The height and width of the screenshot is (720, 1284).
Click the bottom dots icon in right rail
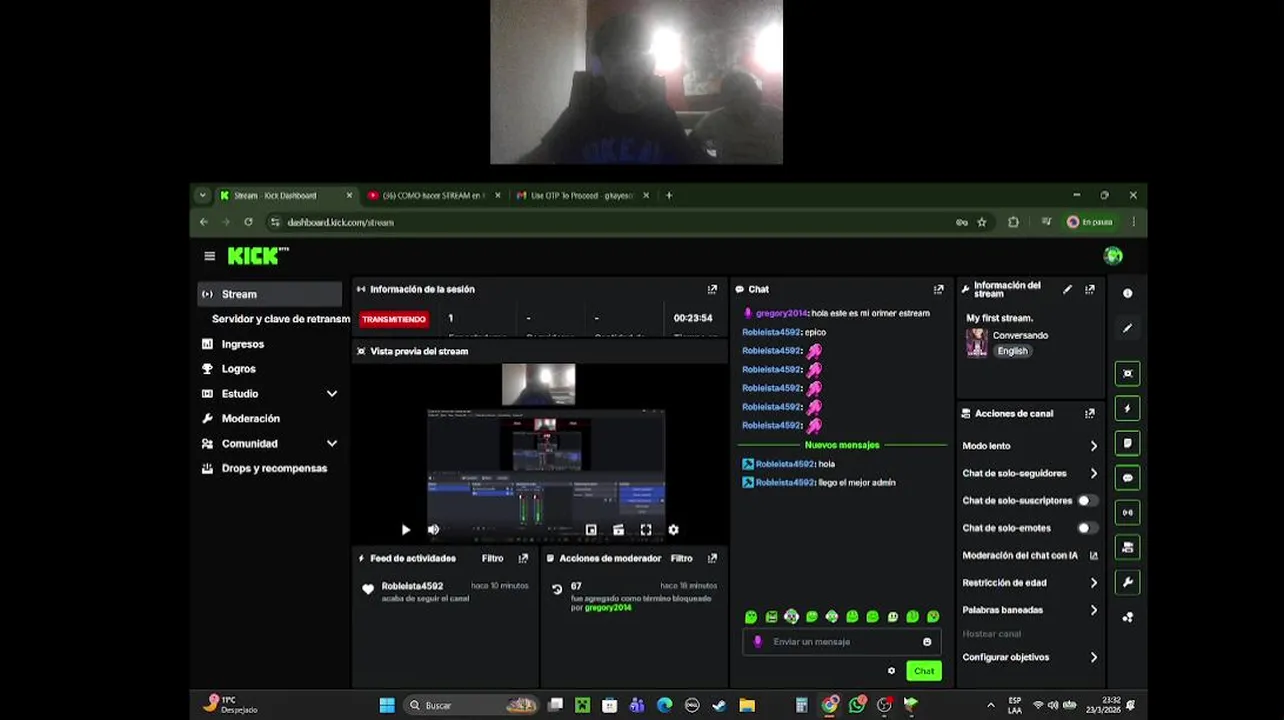(x=1127, y=617)
